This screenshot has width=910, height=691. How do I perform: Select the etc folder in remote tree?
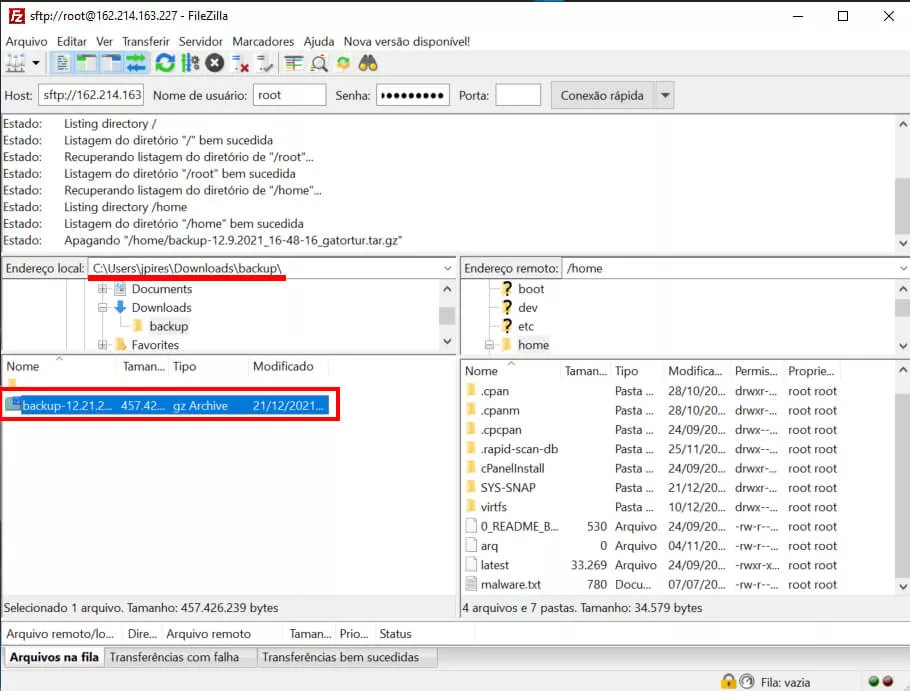(x=525, y=326)
